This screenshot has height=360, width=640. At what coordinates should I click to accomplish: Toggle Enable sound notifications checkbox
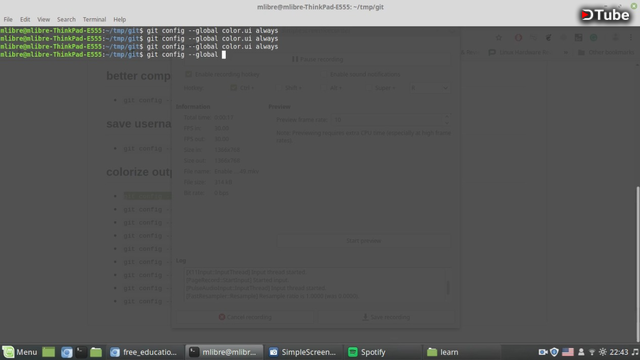324,74
